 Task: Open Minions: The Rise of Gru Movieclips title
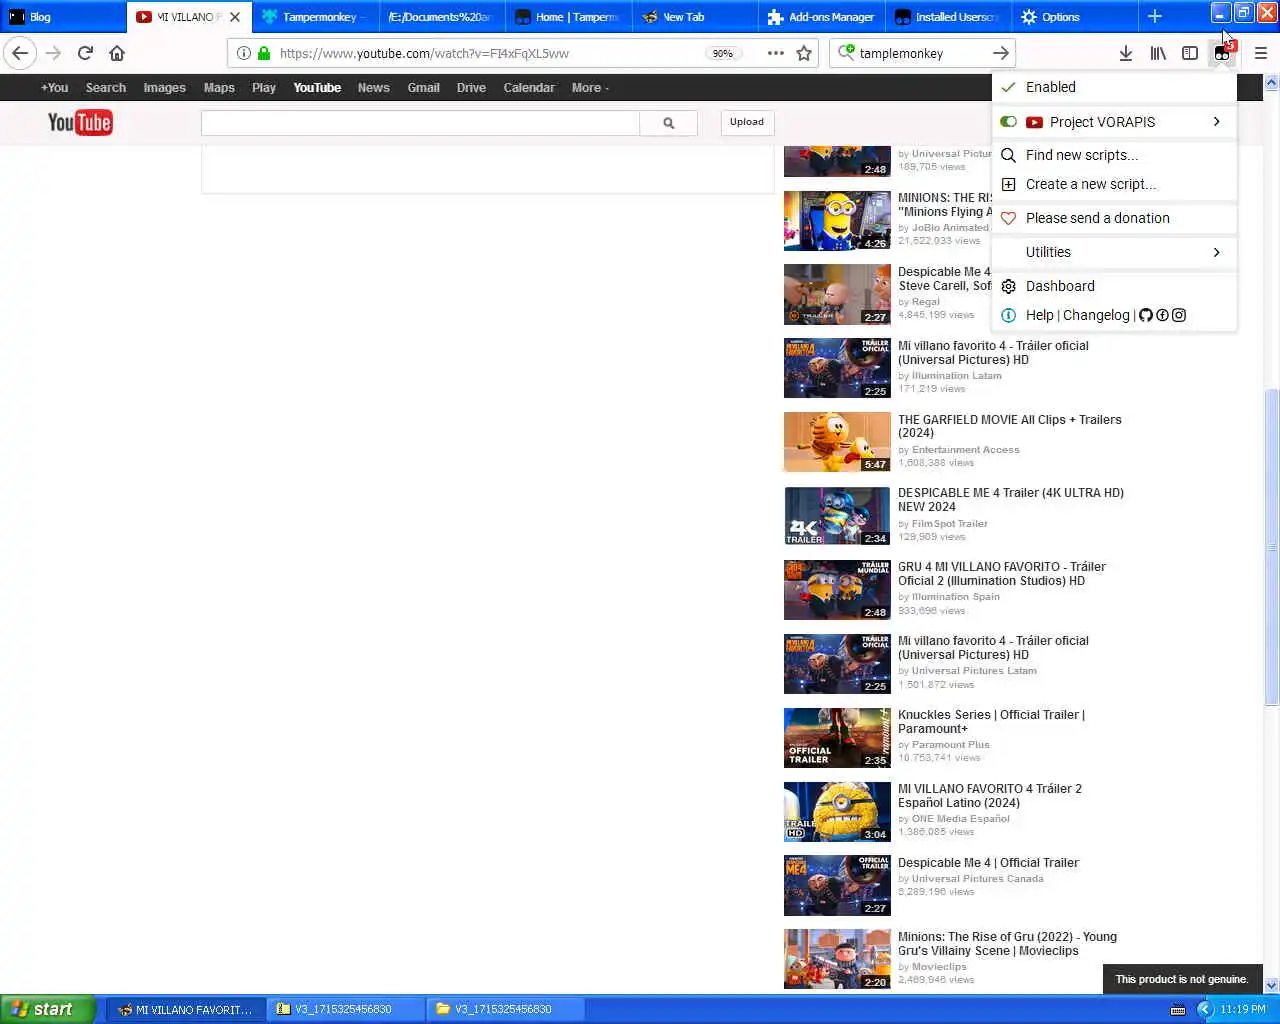[x=1007, y=944]
